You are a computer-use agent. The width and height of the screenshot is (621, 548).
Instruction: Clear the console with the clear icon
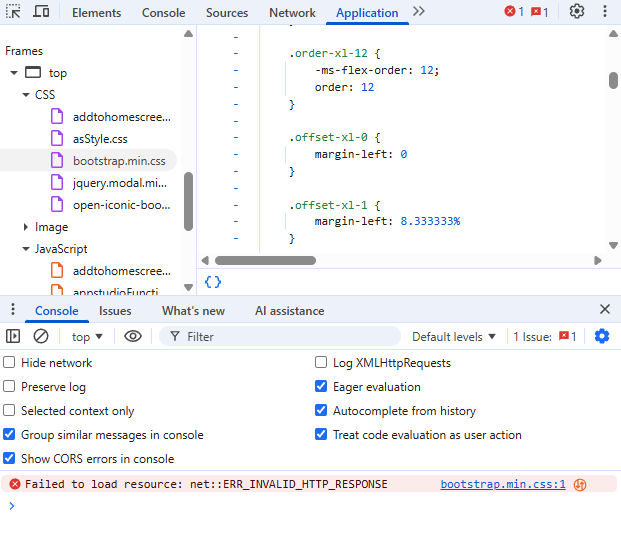click(x=41, y=337)
